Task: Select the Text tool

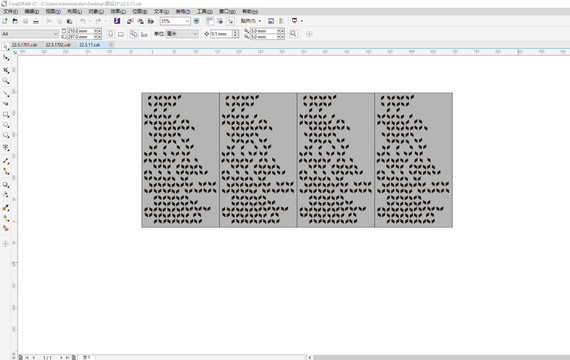Action: [5, 147]
